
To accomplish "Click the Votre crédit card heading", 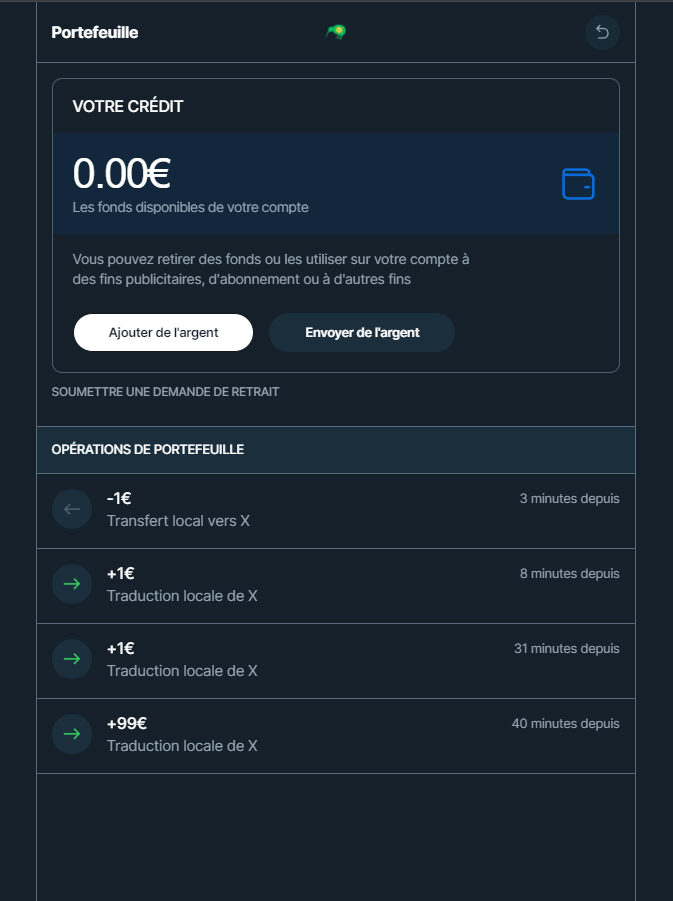I will click(128, 106).
